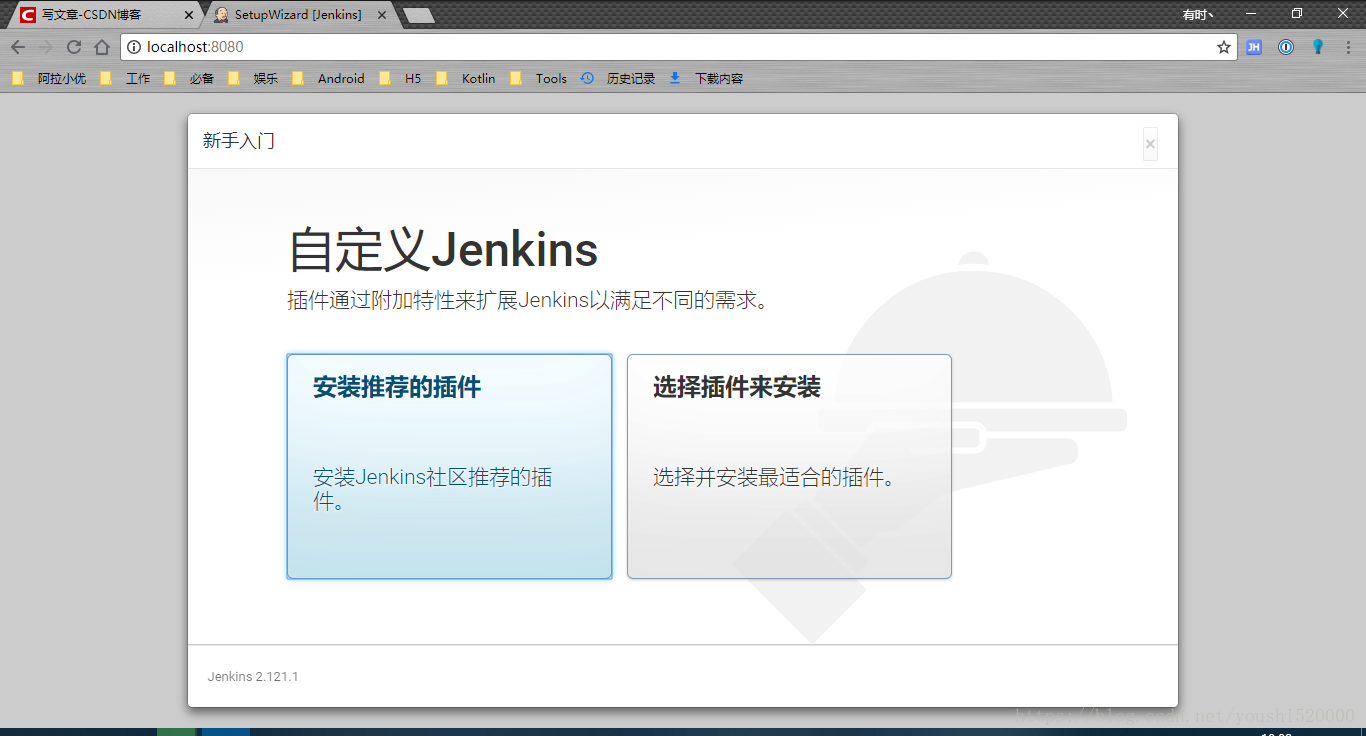The image size is (1366, 736).
Task: Open the H5 bookmark folder
Action: (x=400, y=78)
